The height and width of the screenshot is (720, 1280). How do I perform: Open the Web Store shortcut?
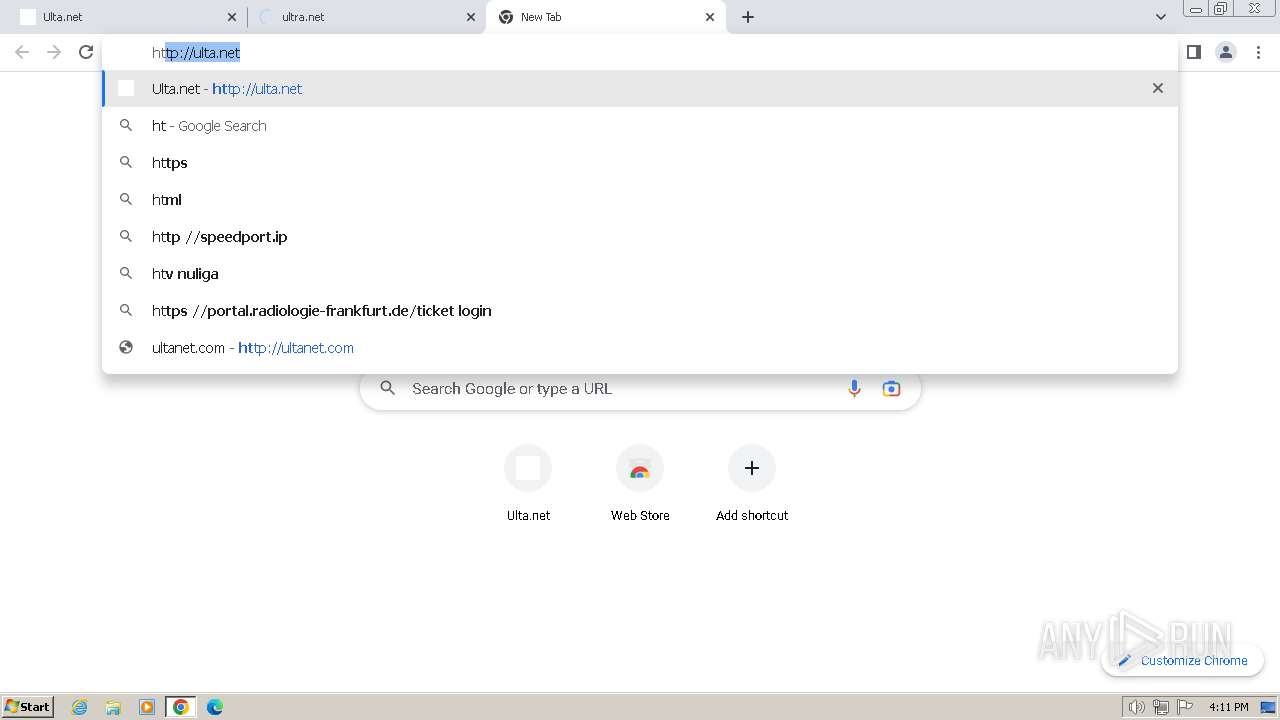(x=640, y=484)
